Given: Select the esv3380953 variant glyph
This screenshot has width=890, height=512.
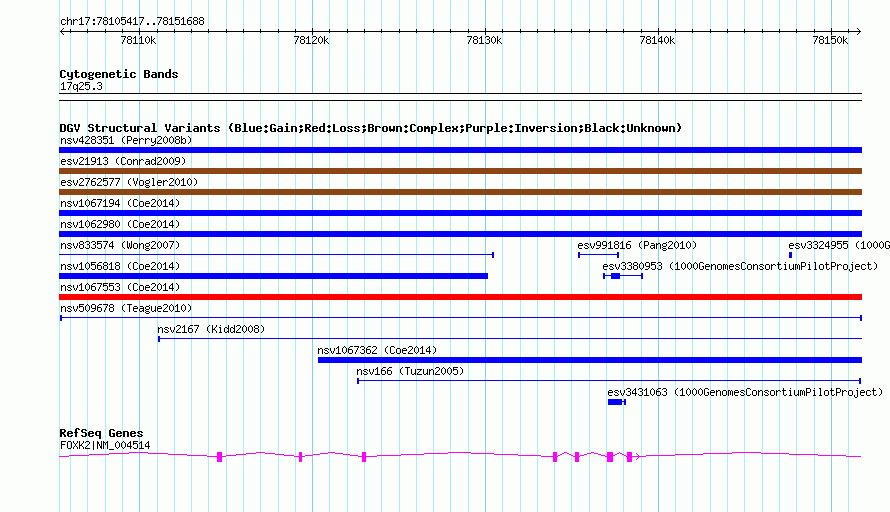Looking at the screenshot, I should [x=623, y=276].
